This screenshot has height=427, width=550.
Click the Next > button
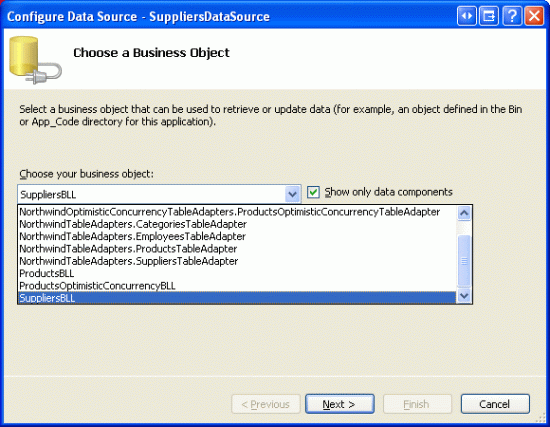[340, 404]
